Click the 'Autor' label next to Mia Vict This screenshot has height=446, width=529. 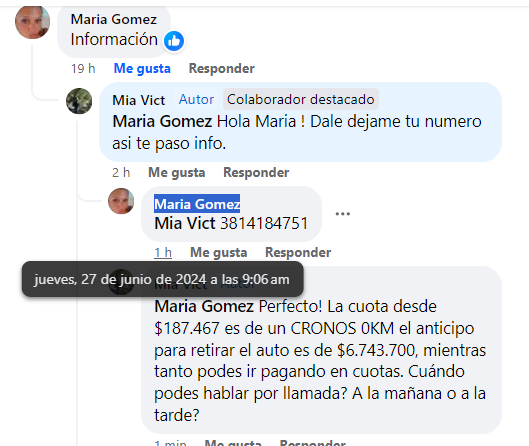pos(196,100)
